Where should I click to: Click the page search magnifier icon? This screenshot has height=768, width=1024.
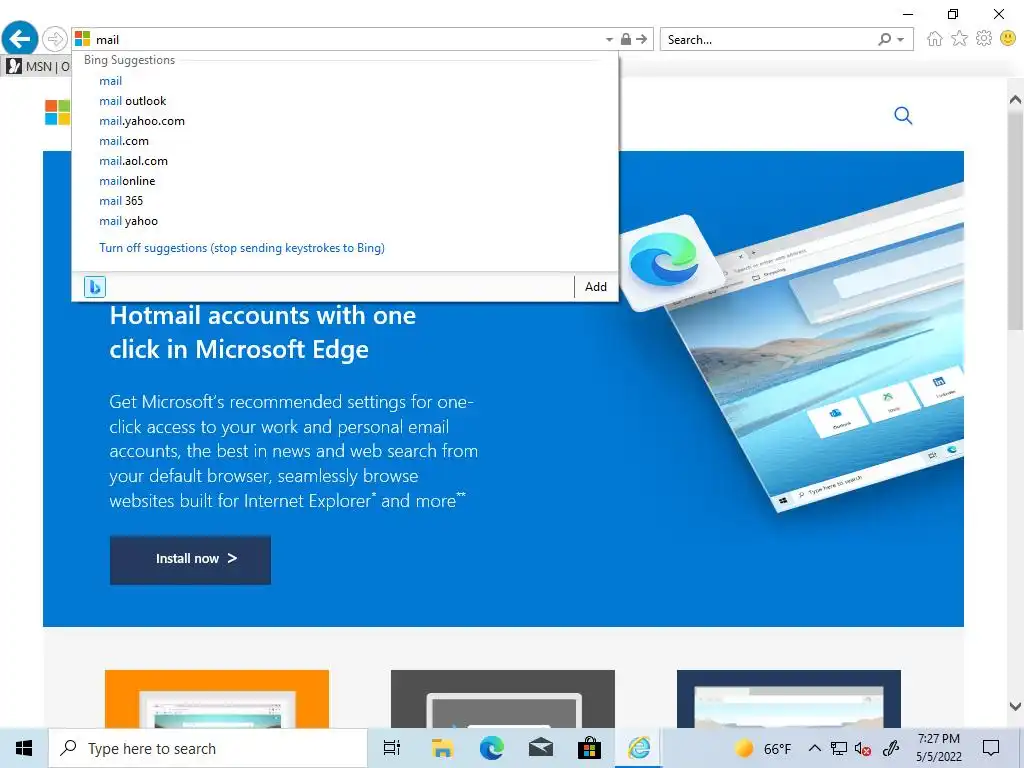tap(903, 116)
